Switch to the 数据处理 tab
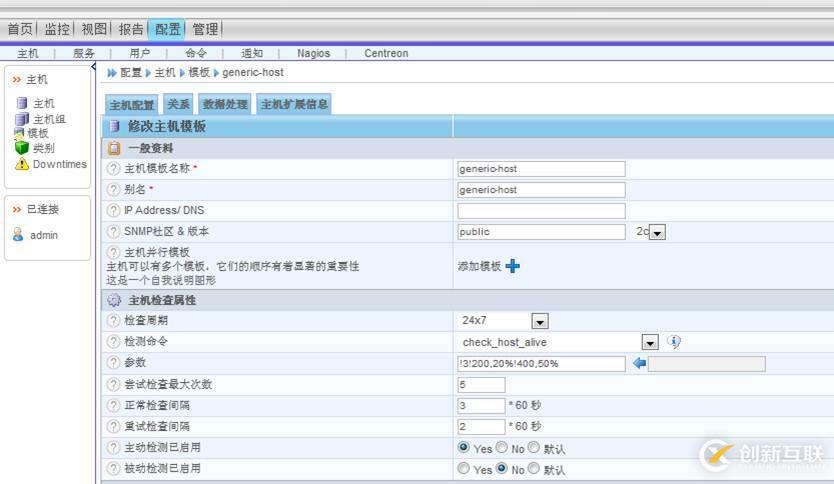834x484 pixels. (225, 104)
